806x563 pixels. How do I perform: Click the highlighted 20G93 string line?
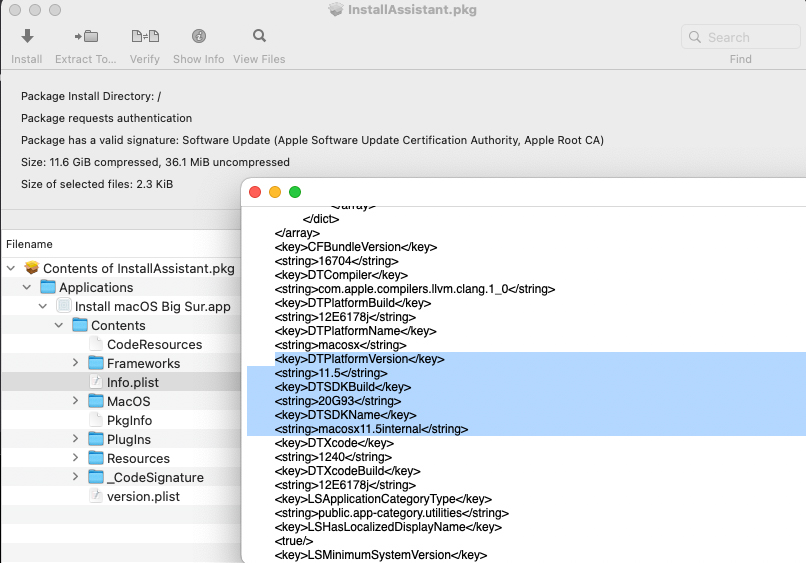coord(338,401)
